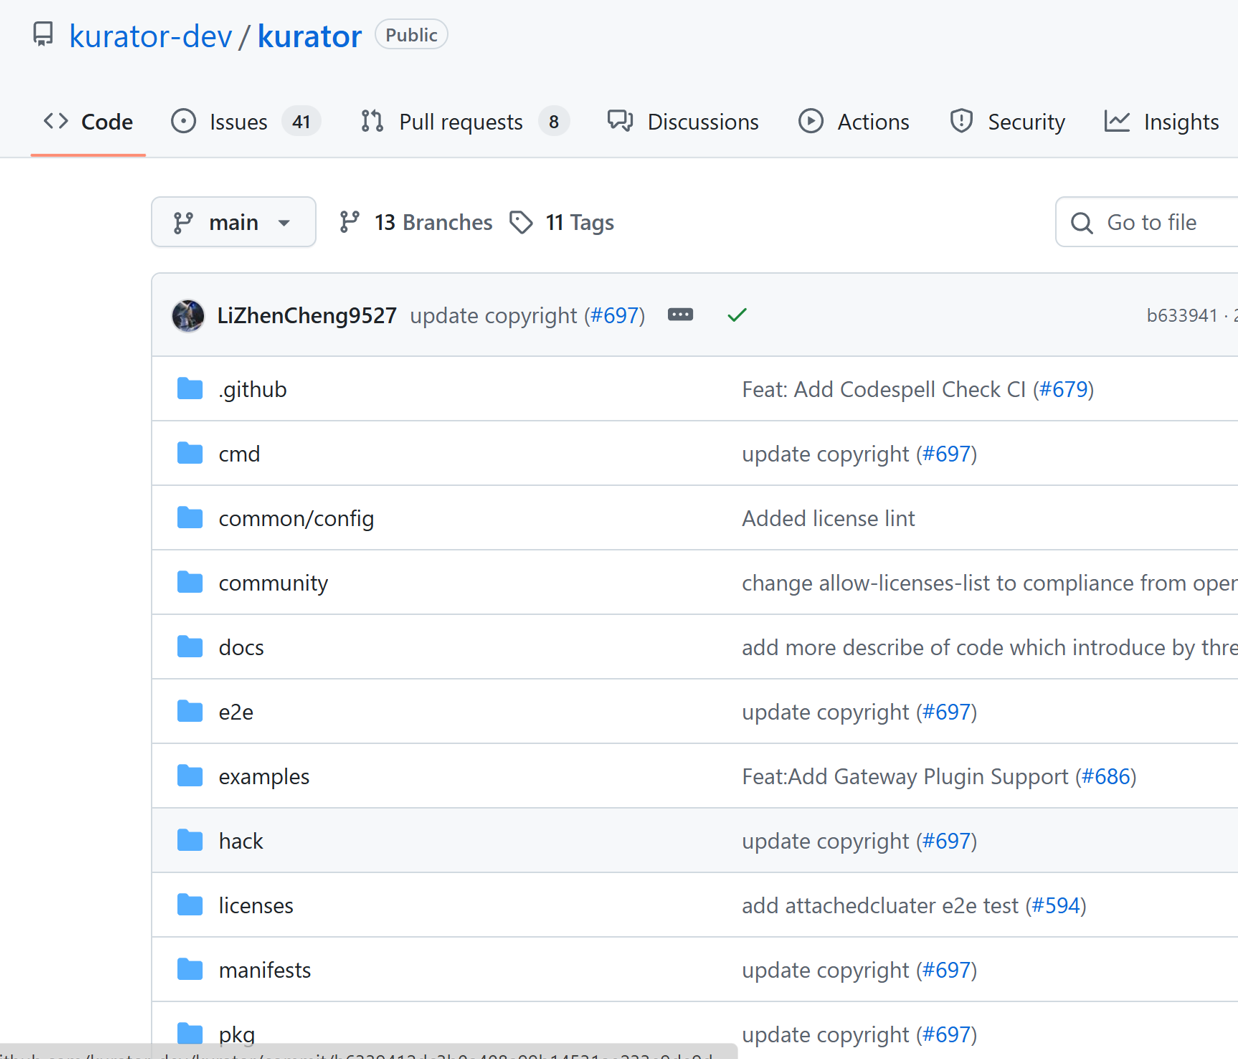1238x1059 pixels.
Task: Expand the main branch dropdown
Action: point(233,222)
